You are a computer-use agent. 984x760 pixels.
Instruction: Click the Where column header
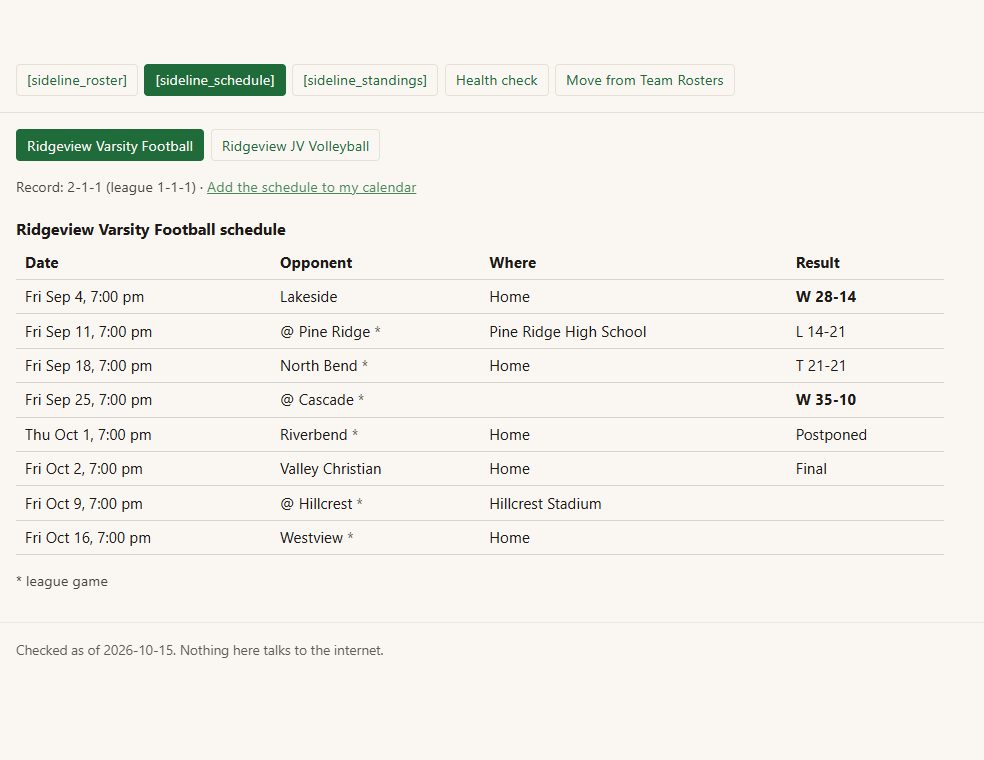tap(512, 263)
